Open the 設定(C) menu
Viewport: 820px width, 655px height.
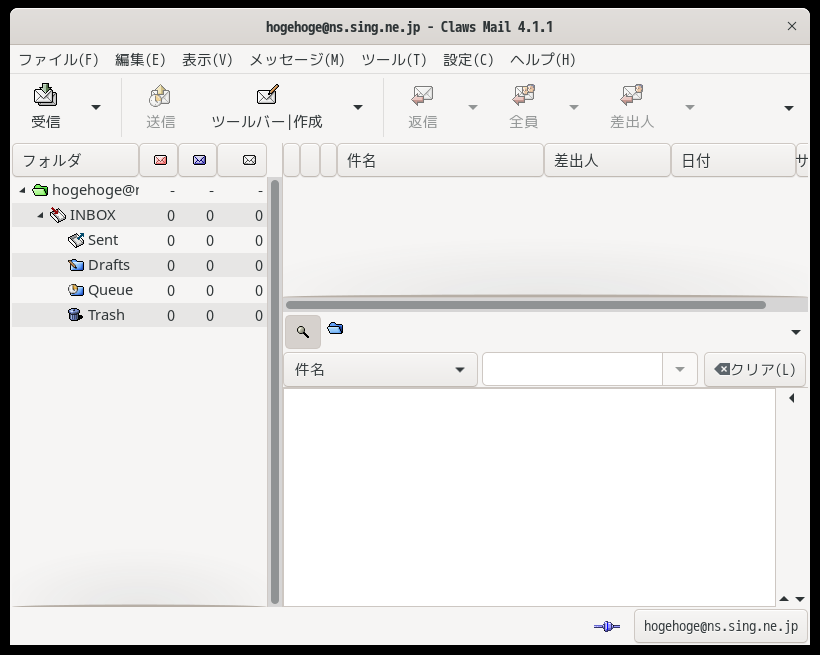pos(468,60)
